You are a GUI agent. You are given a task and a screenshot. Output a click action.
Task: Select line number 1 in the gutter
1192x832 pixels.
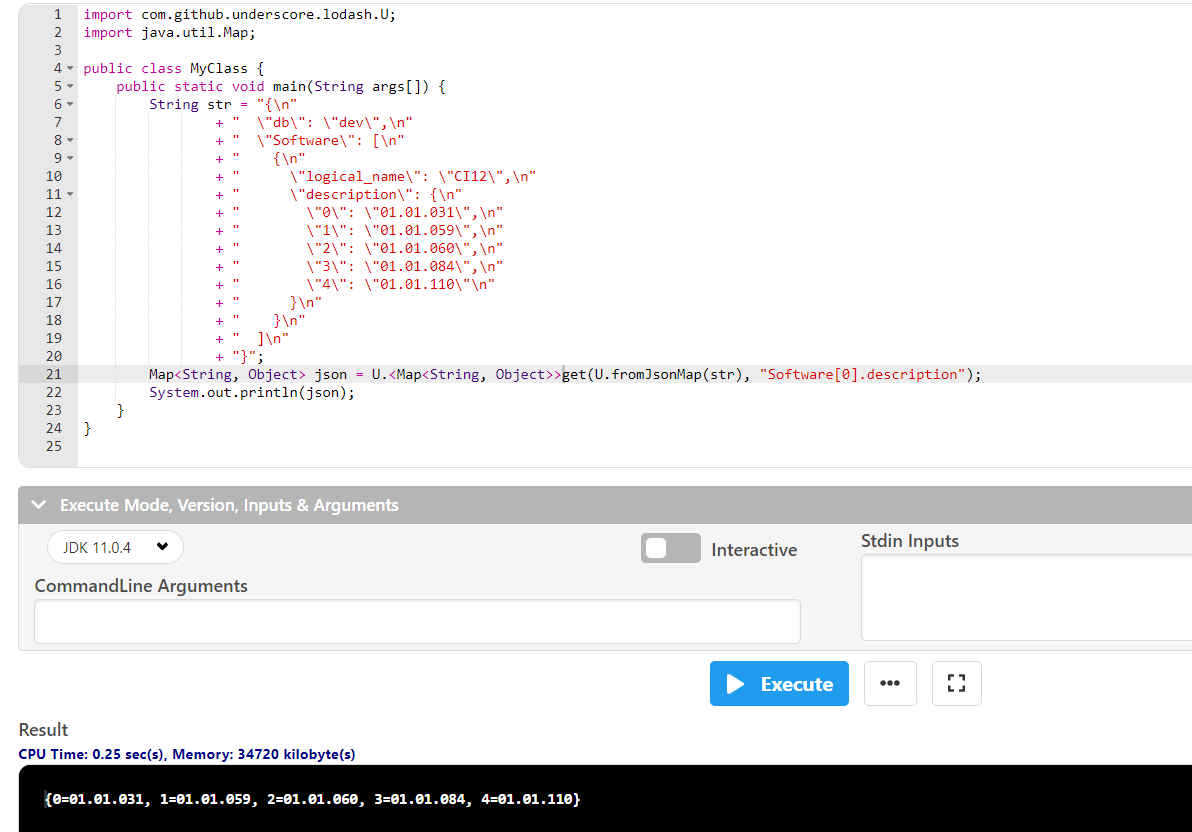pyautogui.click(x=57, y=15)
